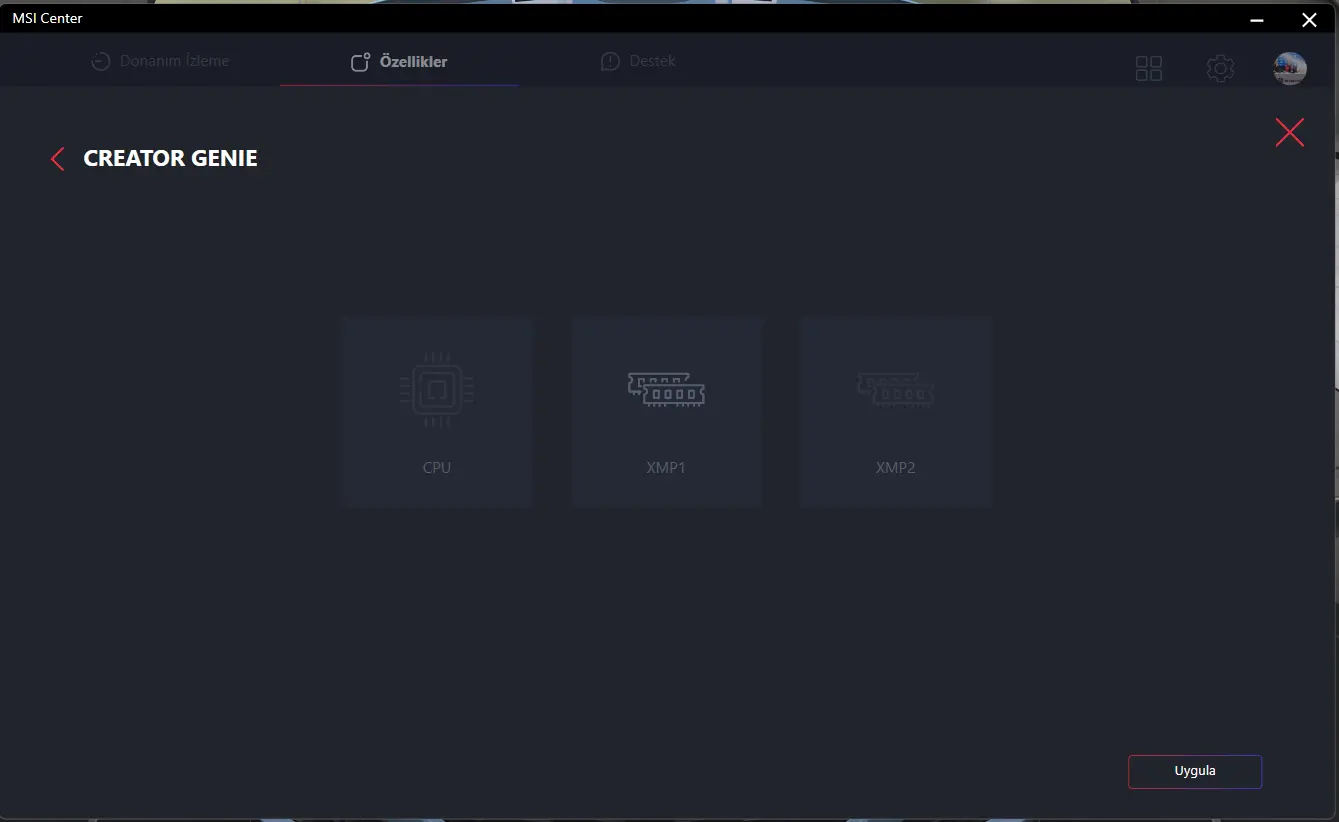Minimize the MSI Center window
The image size is (1339, 822).
[1257, 19]
